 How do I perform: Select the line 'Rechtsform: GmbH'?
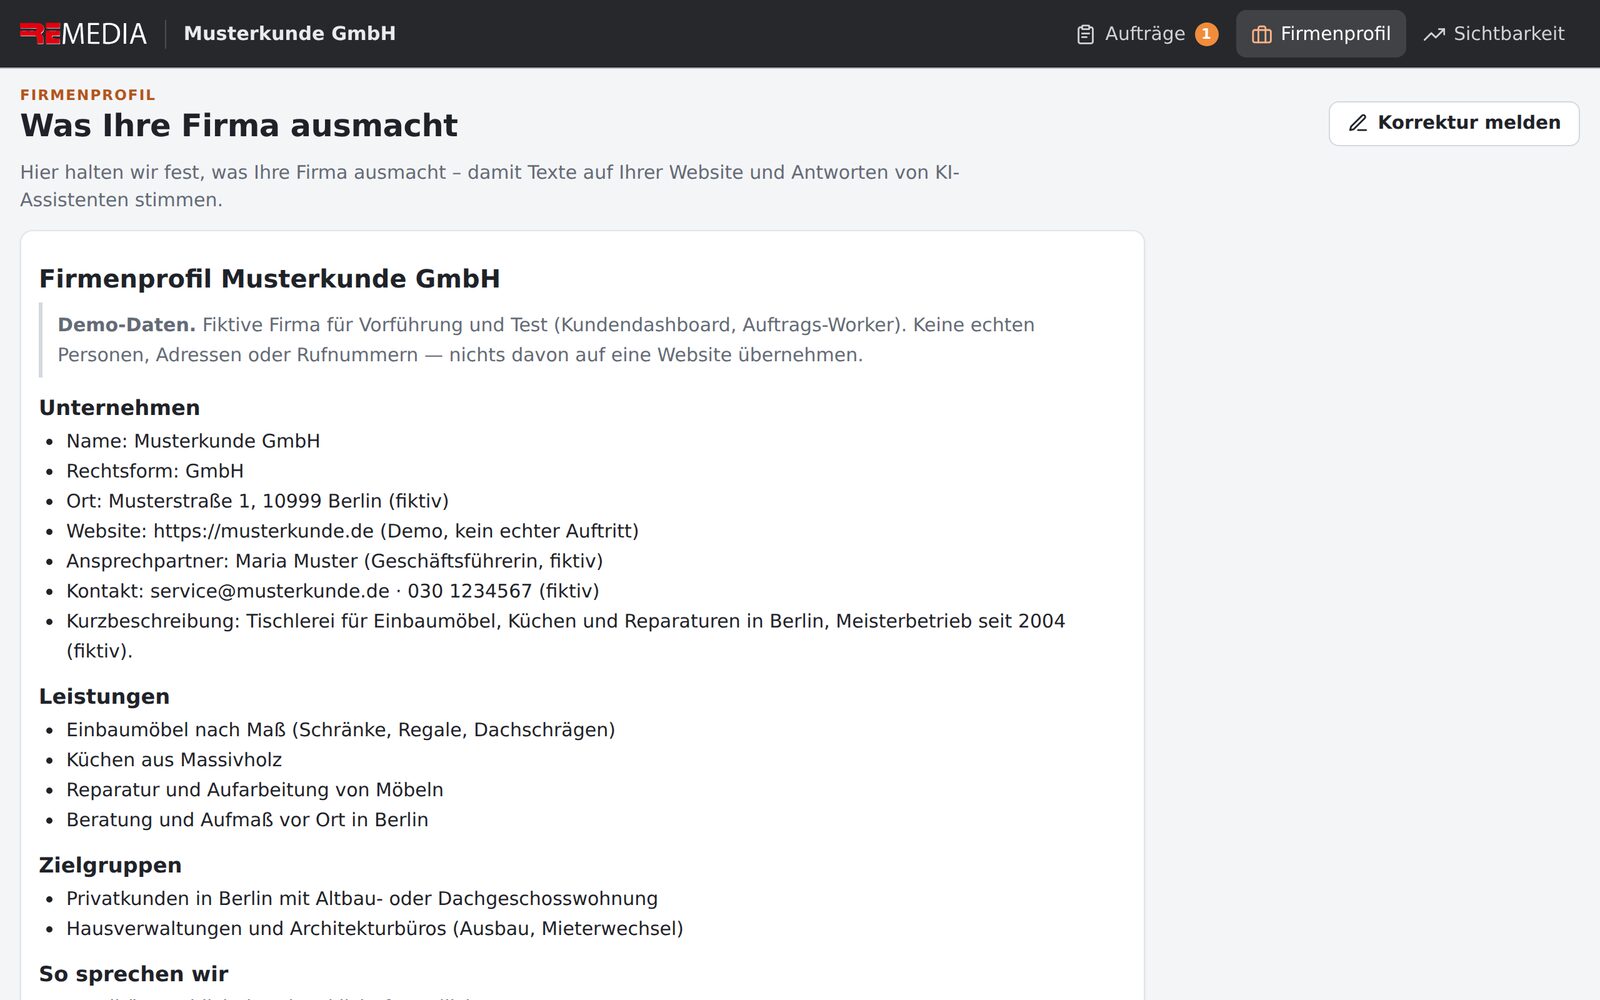point(155,471)
